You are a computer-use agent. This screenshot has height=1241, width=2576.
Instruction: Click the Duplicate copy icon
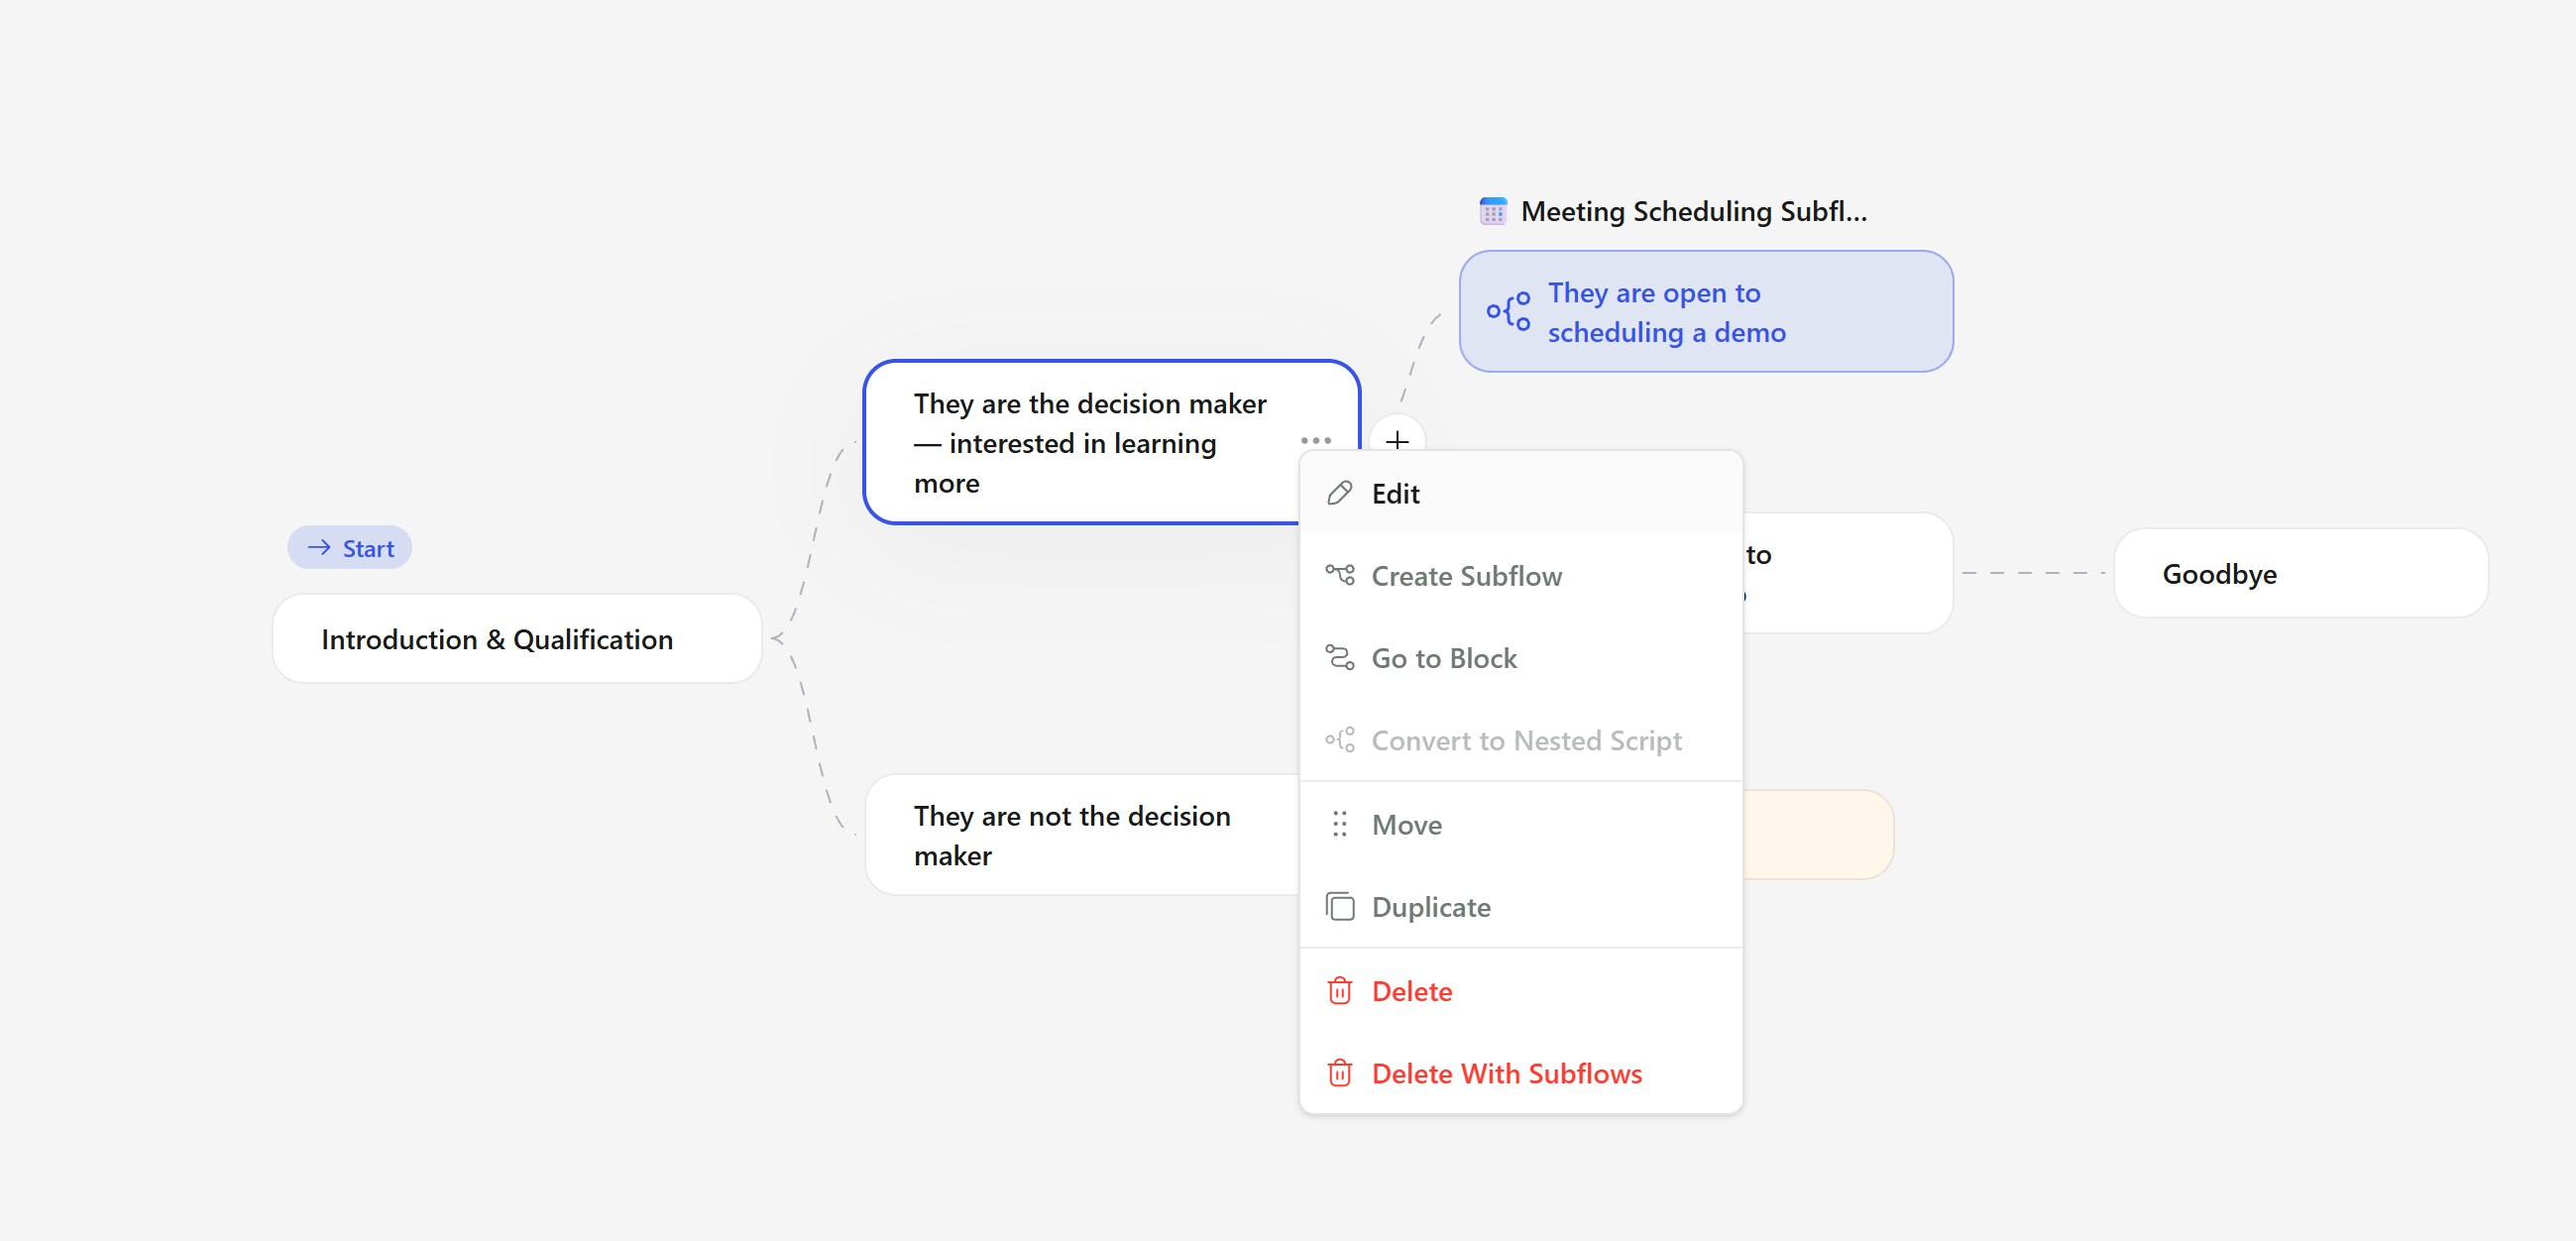click(1339, 906)
